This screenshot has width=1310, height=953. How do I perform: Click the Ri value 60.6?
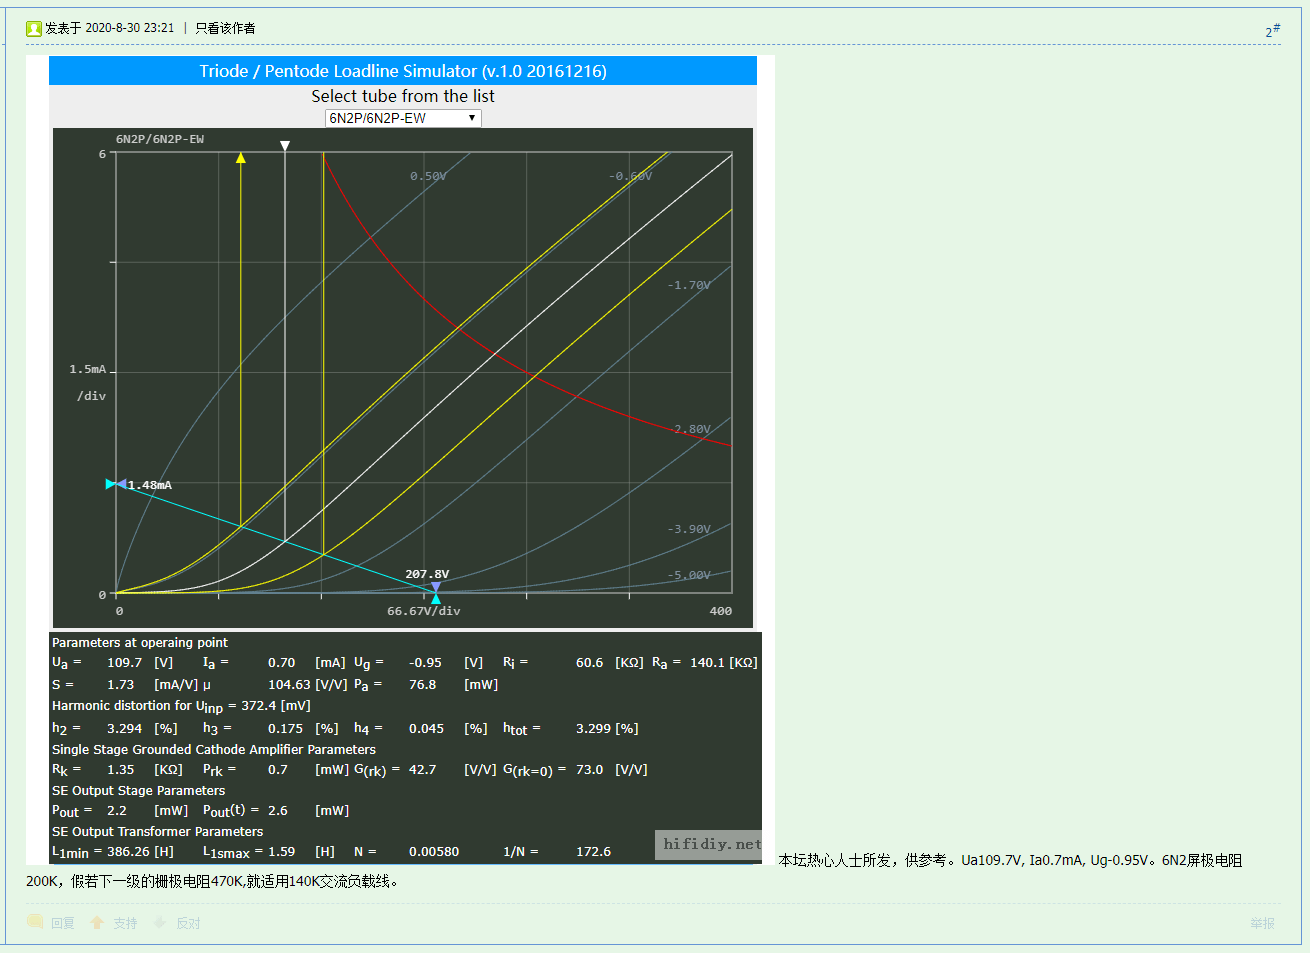click(x=590, y=663)
